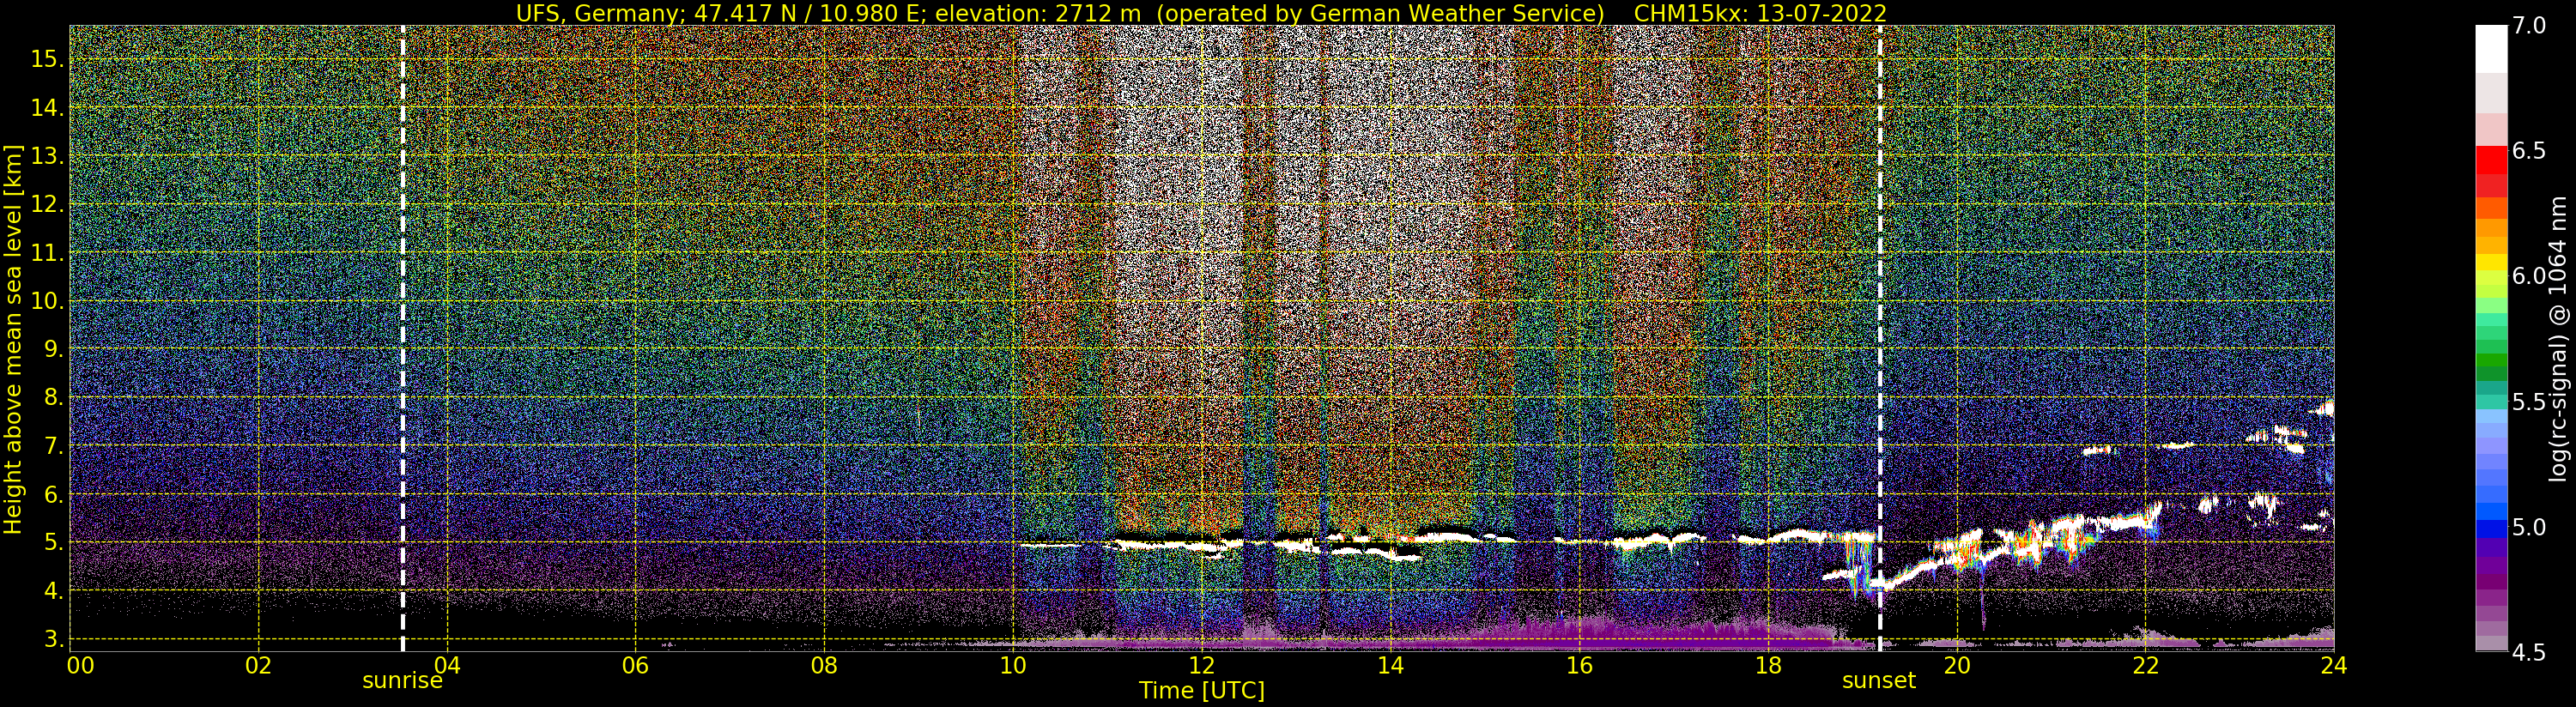
Task: Click the 02 time tick label
Action: 258,665
